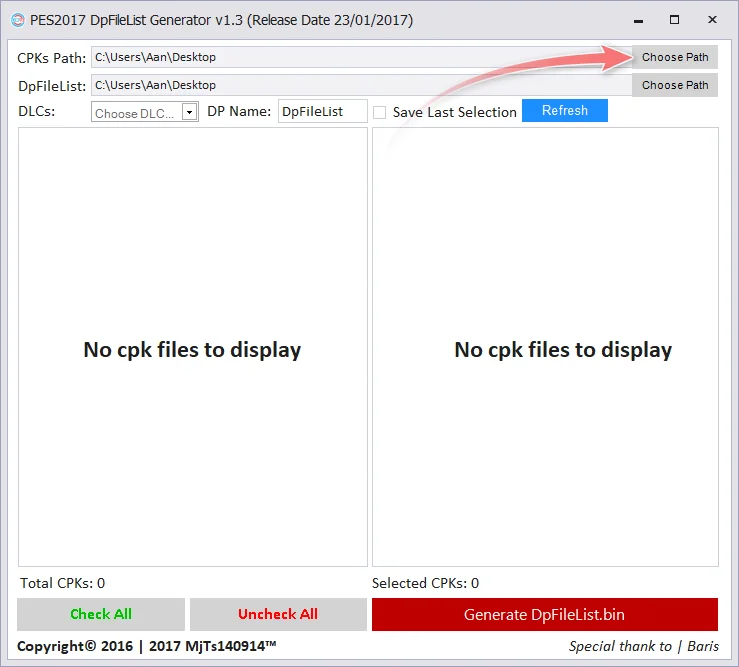Click the Total CPKs: 0 label
The height and width of the screenshot is (667, 739).
click(62, 583)
